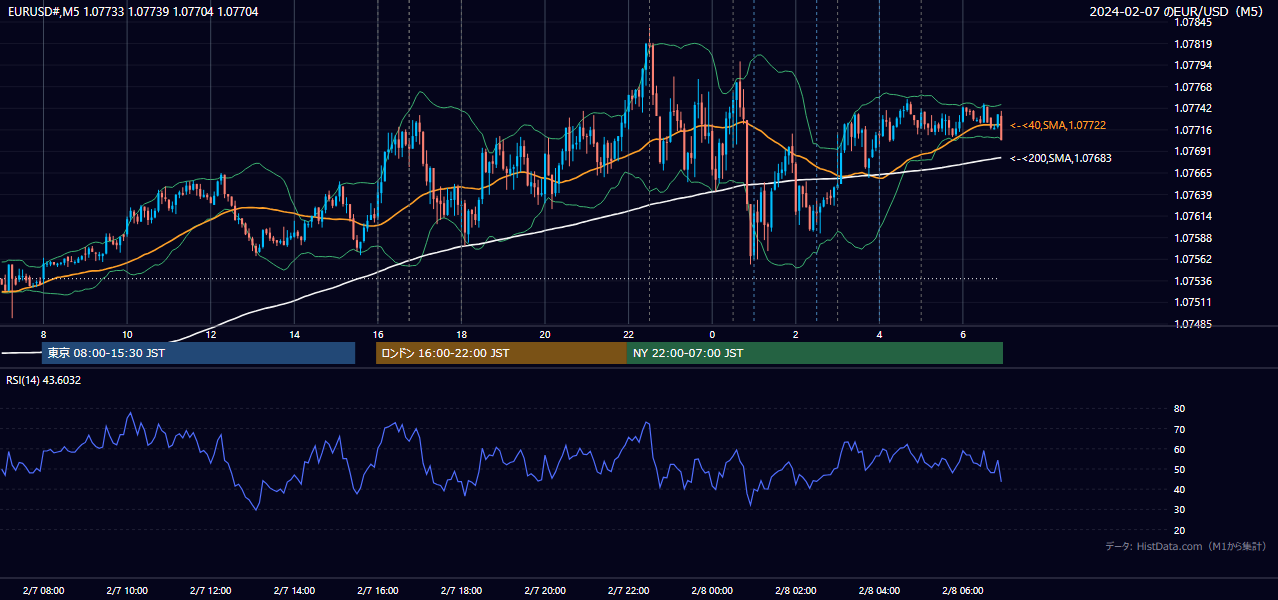Image resolution: width=1278 pixels, height=600 pixels.
Task: Click the ロンドン 16:00-22:00 JST session bar
Action: pos(501,353)
